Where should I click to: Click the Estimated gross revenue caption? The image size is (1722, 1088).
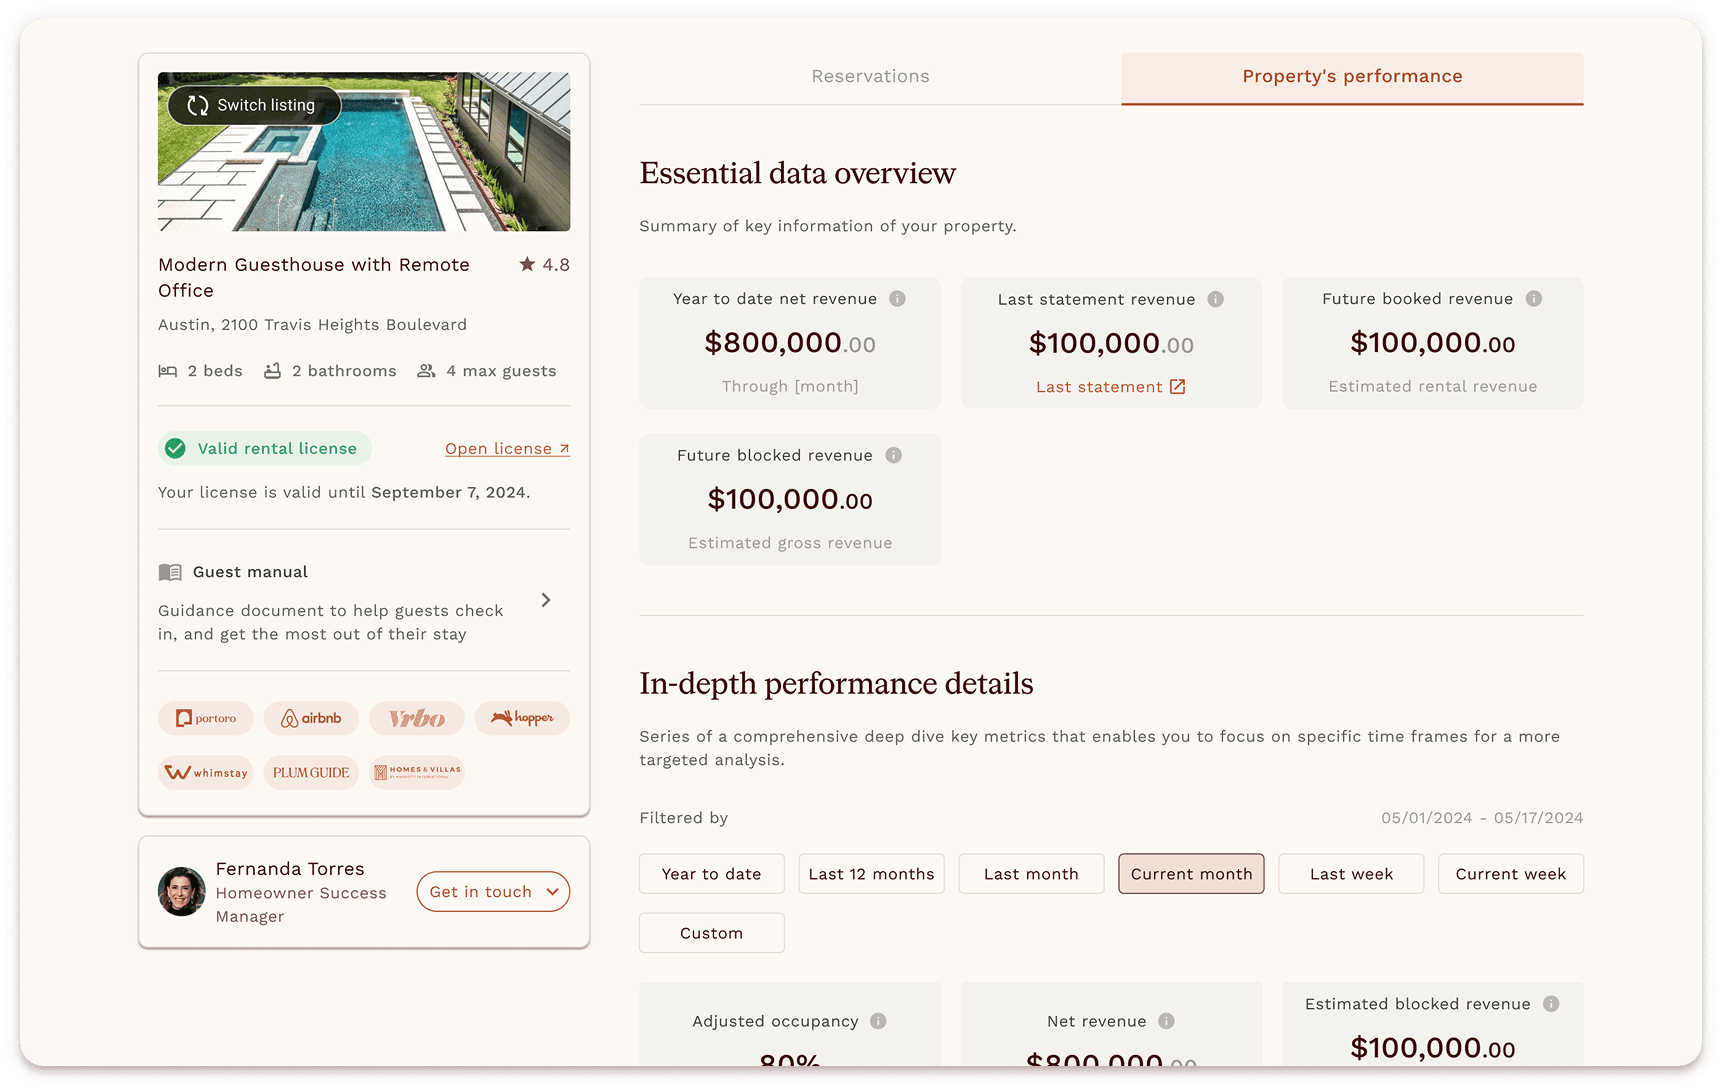[790, 543]
